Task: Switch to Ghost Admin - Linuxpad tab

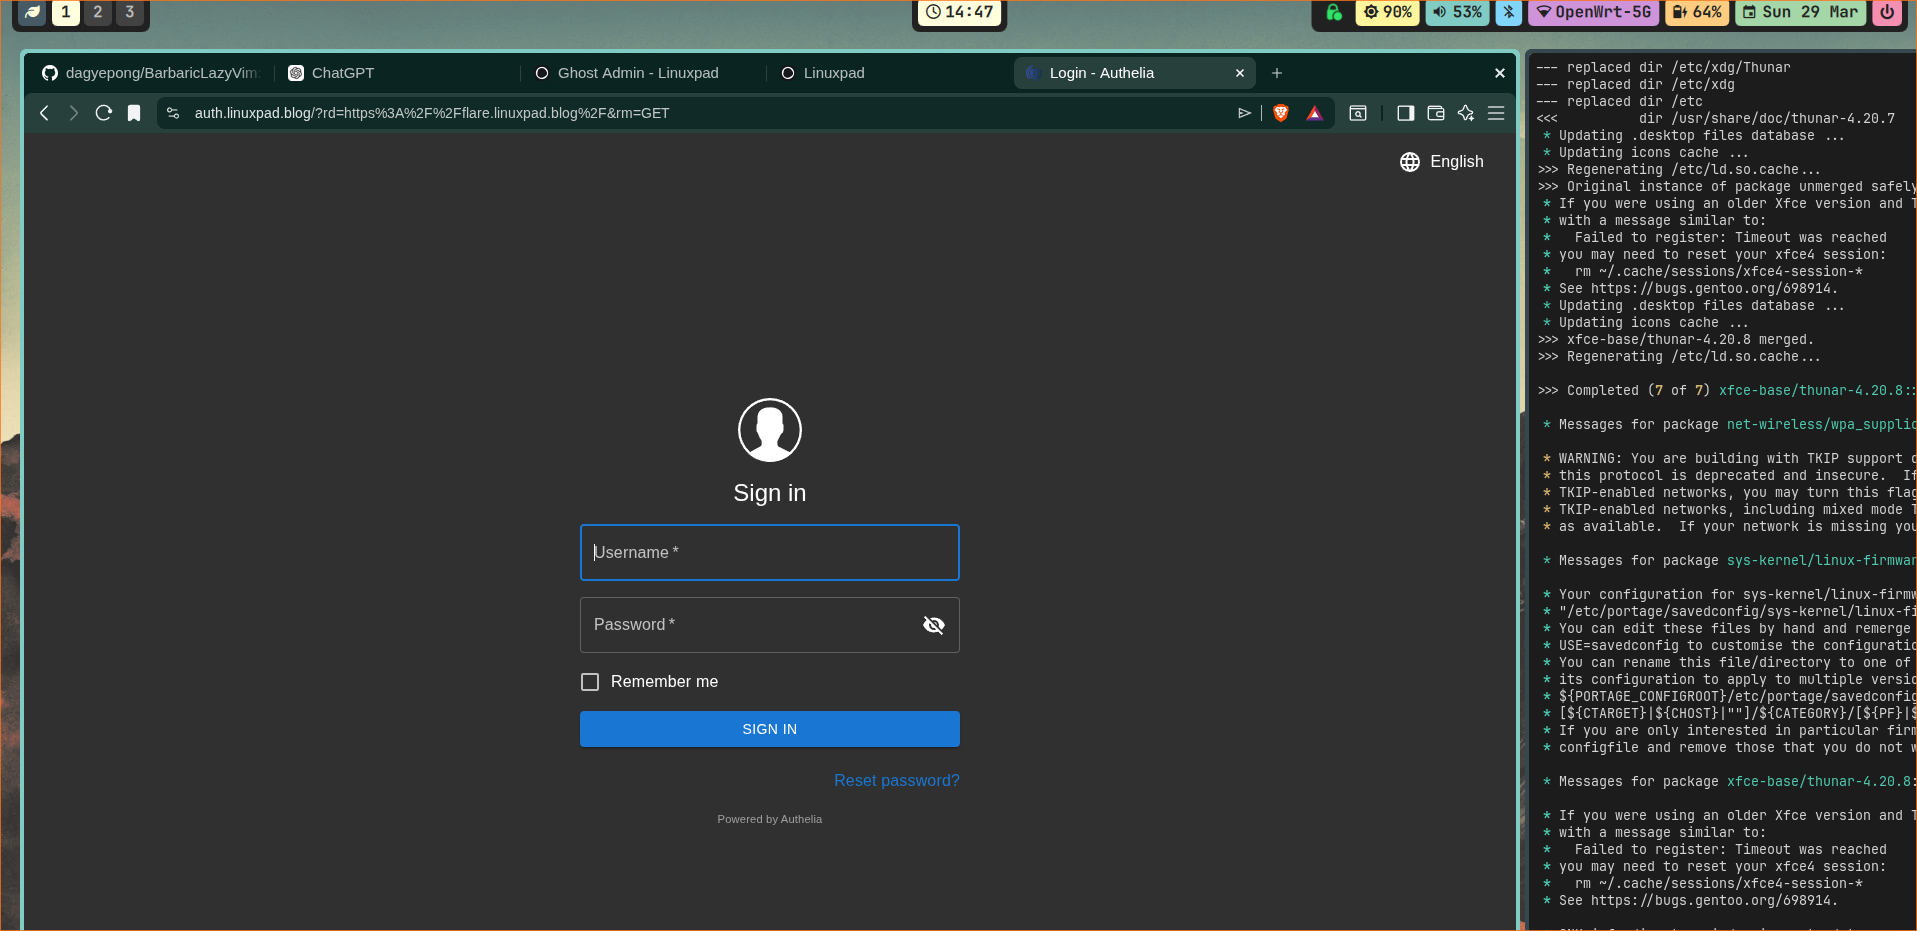Action: (x=637, y=73)
